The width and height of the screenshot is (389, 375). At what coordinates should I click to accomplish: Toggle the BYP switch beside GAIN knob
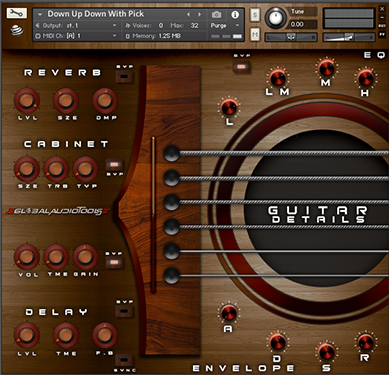pos(114,263)
